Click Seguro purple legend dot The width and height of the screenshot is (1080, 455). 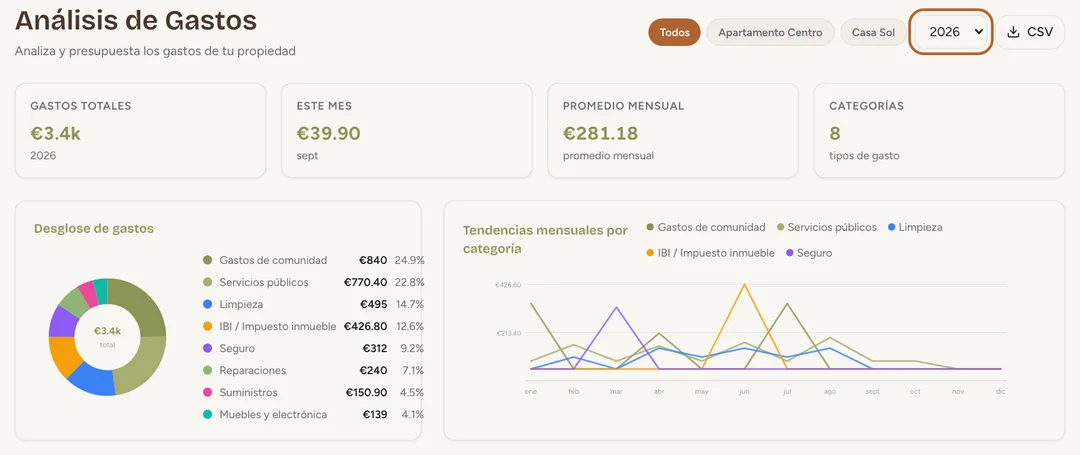tap(789, 253)
